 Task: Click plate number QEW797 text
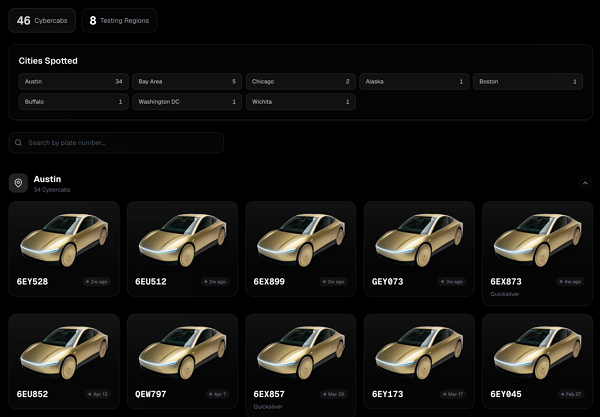tap(151, 394)
